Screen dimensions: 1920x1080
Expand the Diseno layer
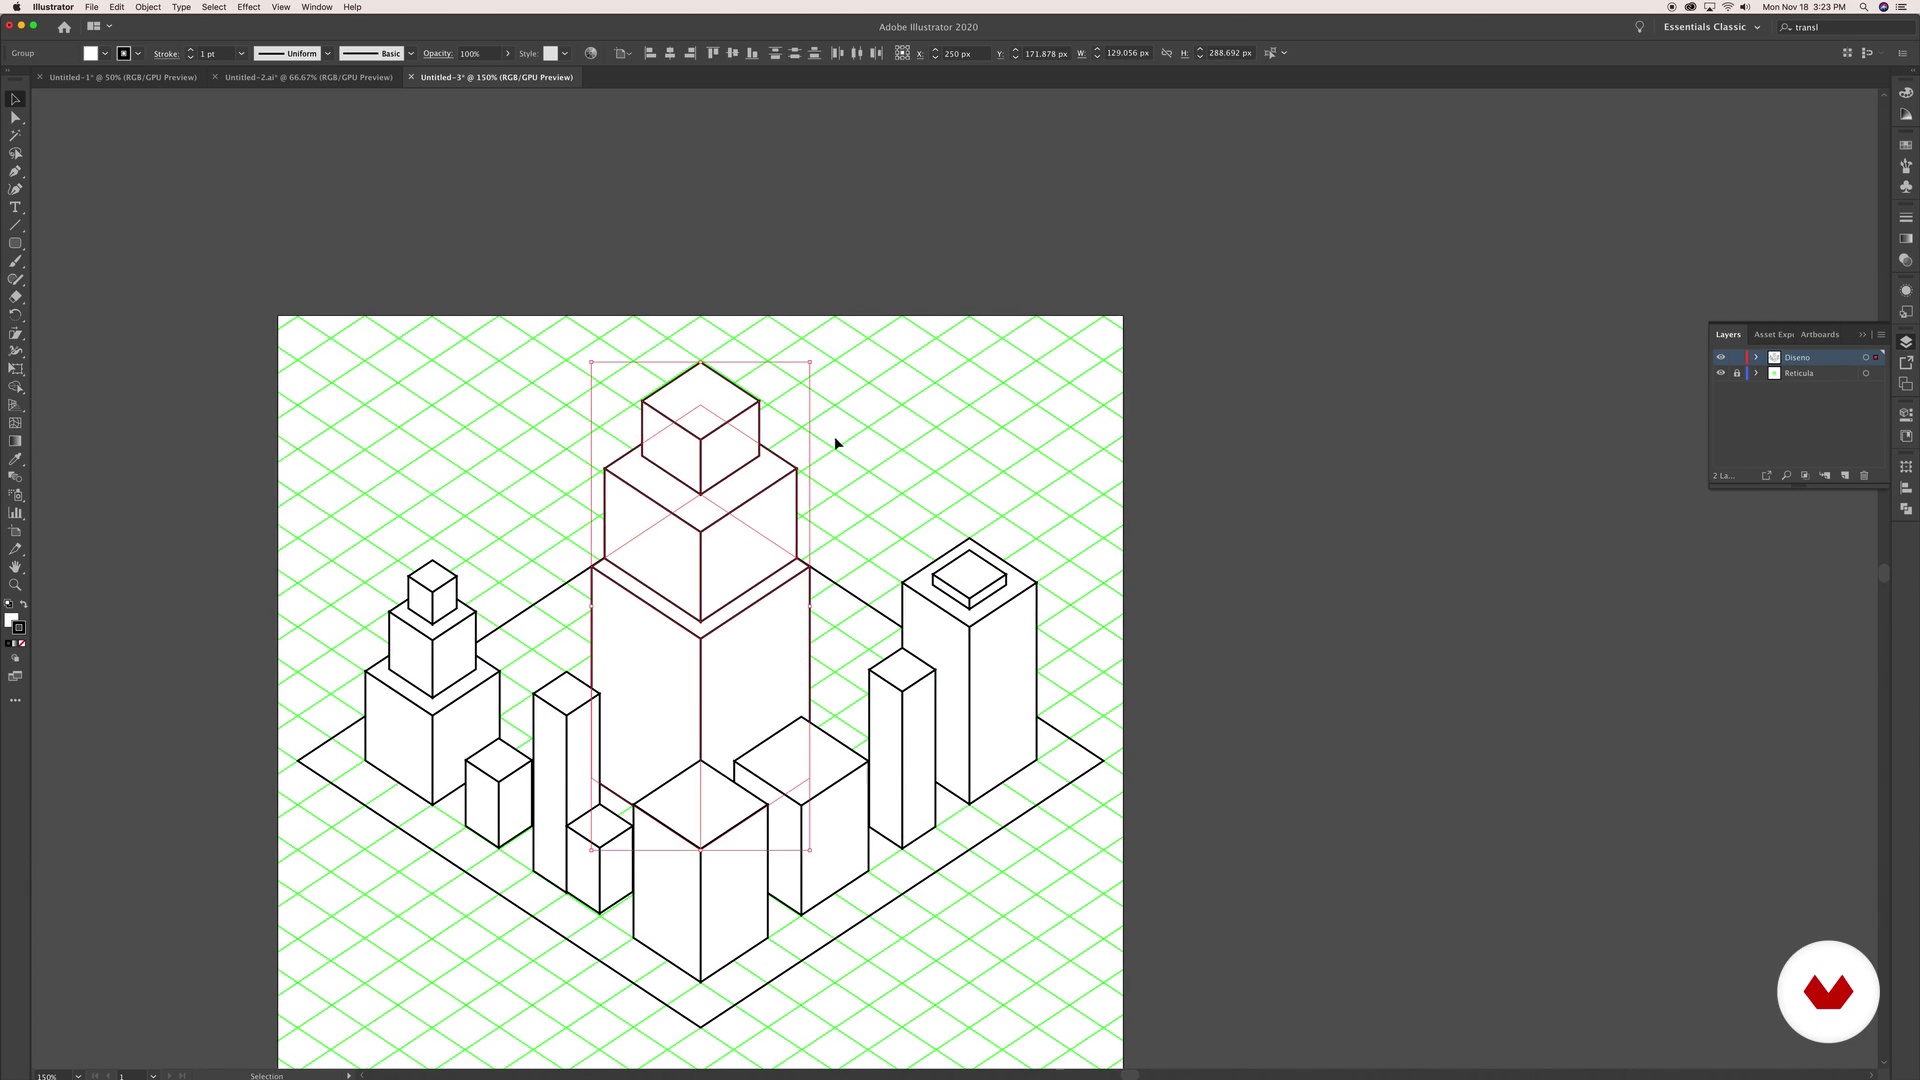point(1756,357)
